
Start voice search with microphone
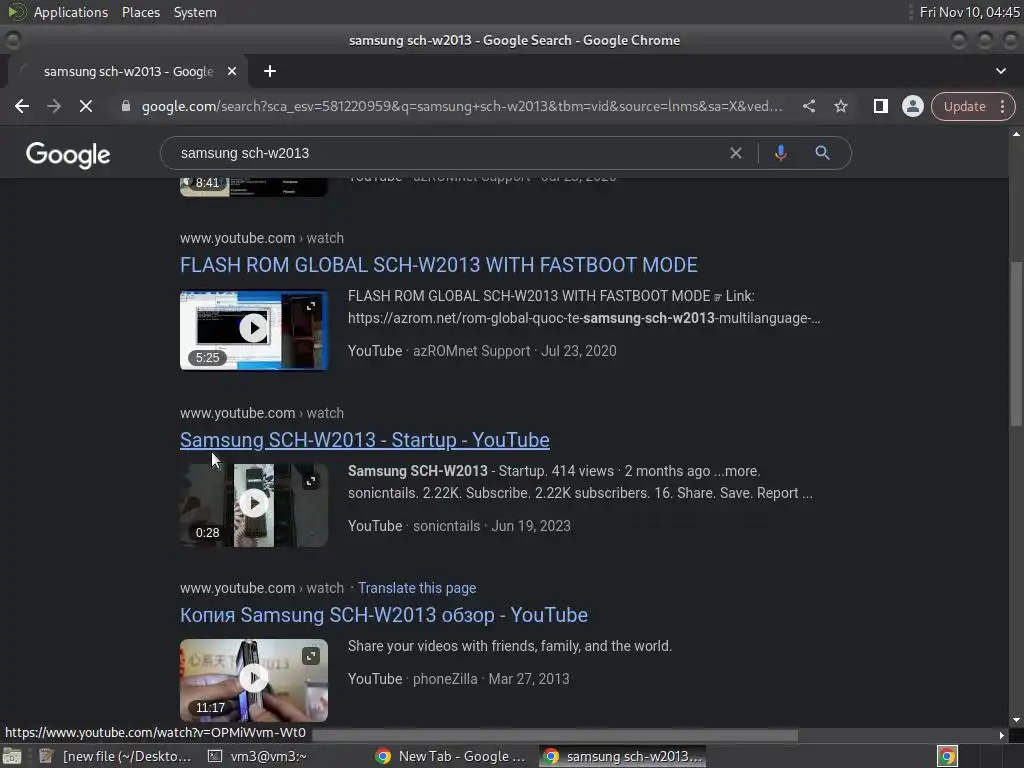click(x=780, y=153)
